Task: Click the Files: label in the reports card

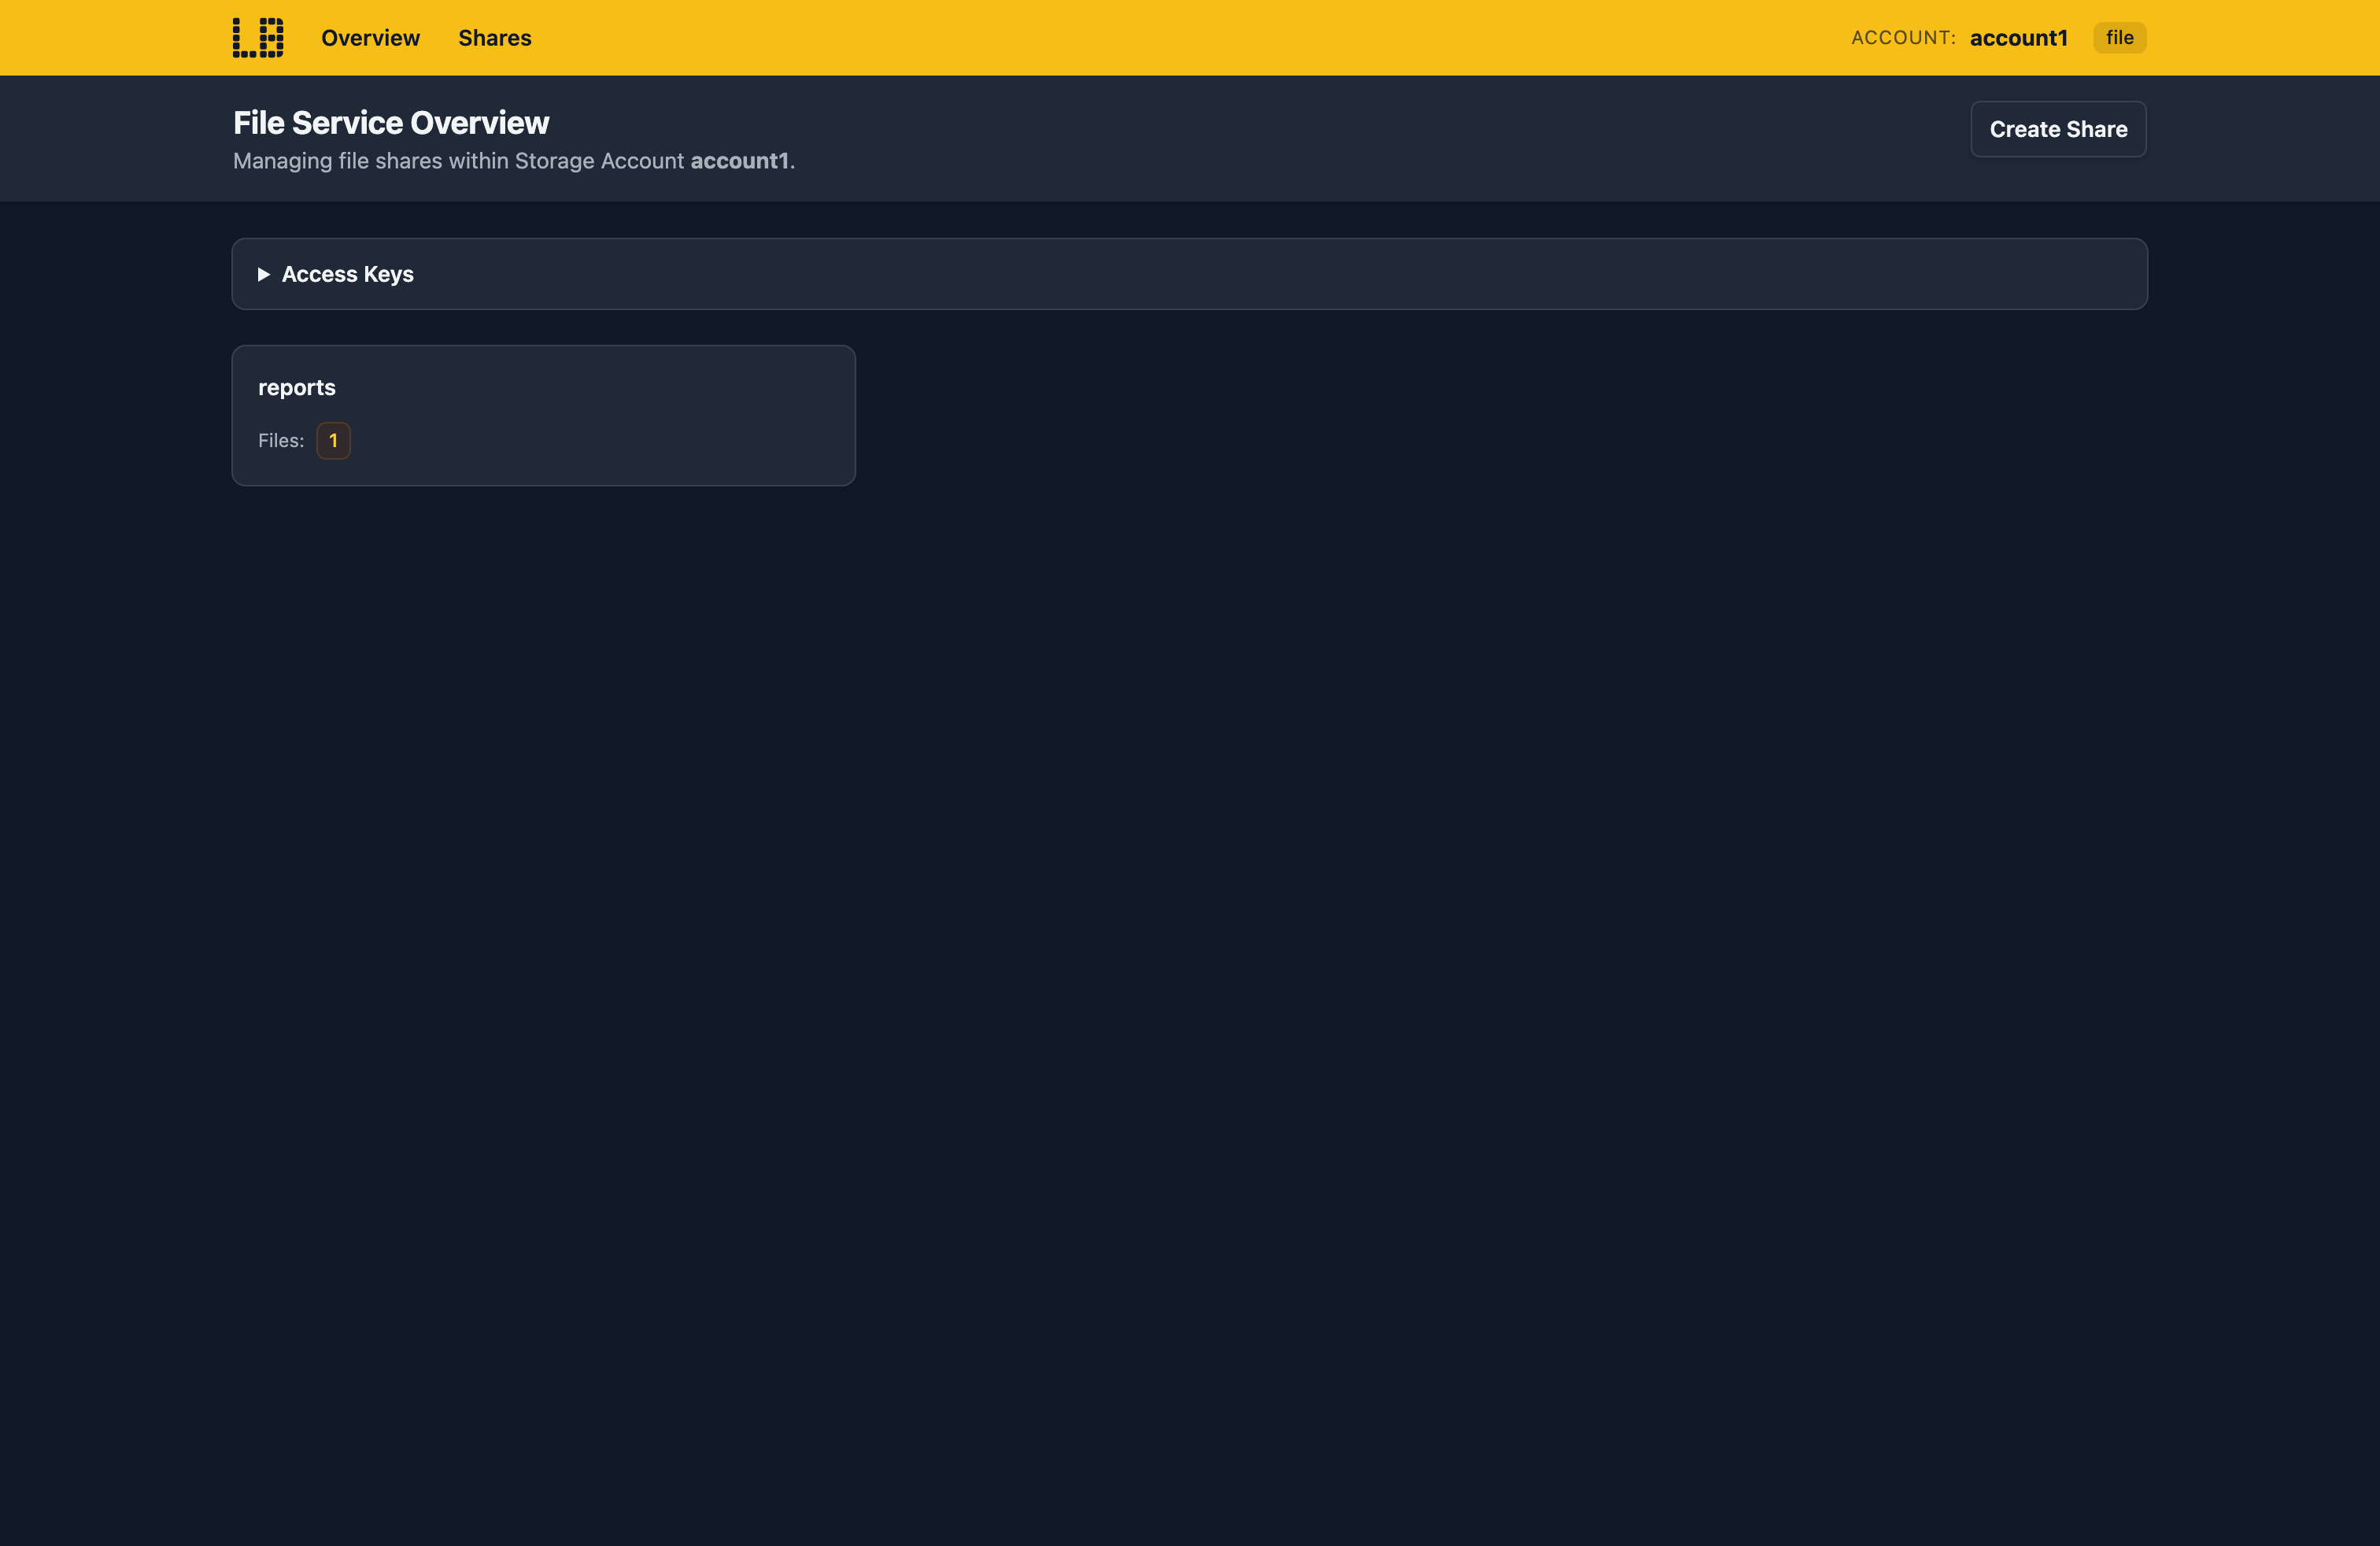Action: click(281, 441)
